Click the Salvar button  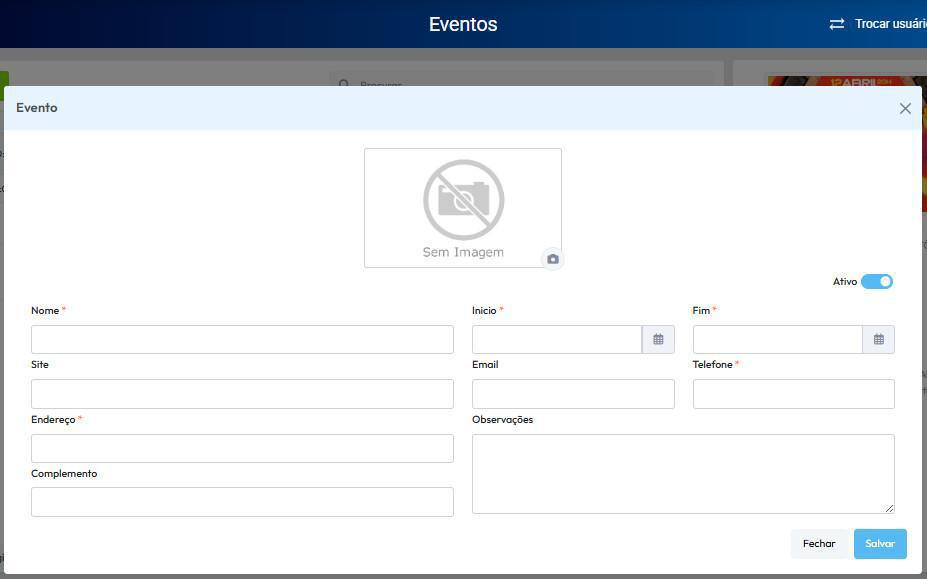(880, 544)
